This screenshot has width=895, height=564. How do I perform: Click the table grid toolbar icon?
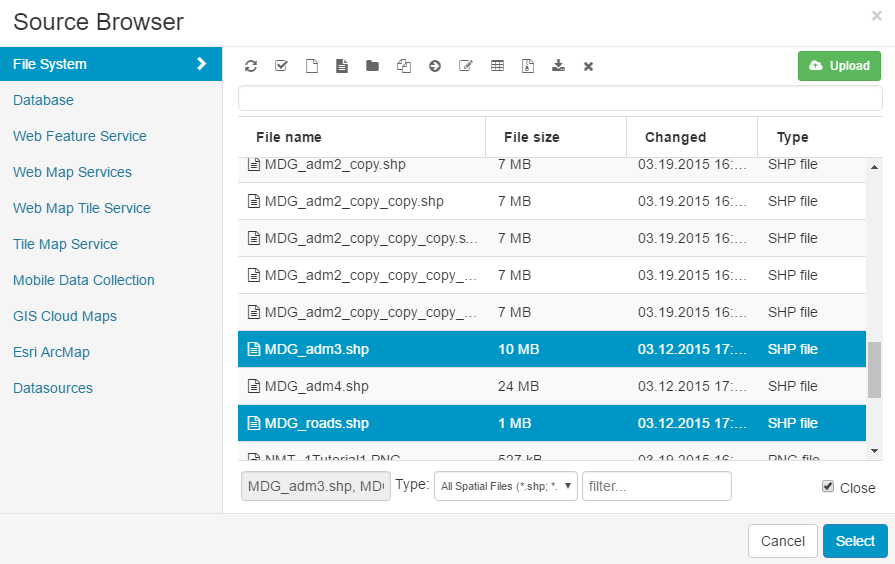pos(497,66)
